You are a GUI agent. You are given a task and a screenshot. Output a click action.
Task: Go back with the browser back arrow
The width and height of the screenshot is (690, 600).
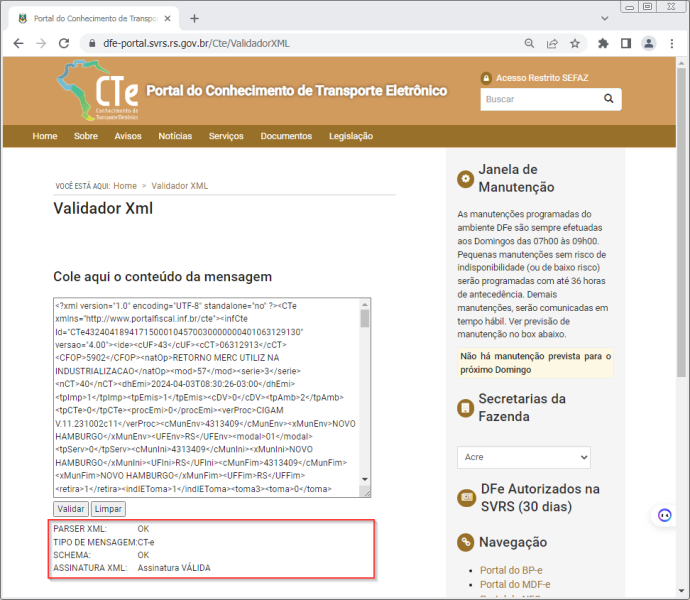(18, 43)
